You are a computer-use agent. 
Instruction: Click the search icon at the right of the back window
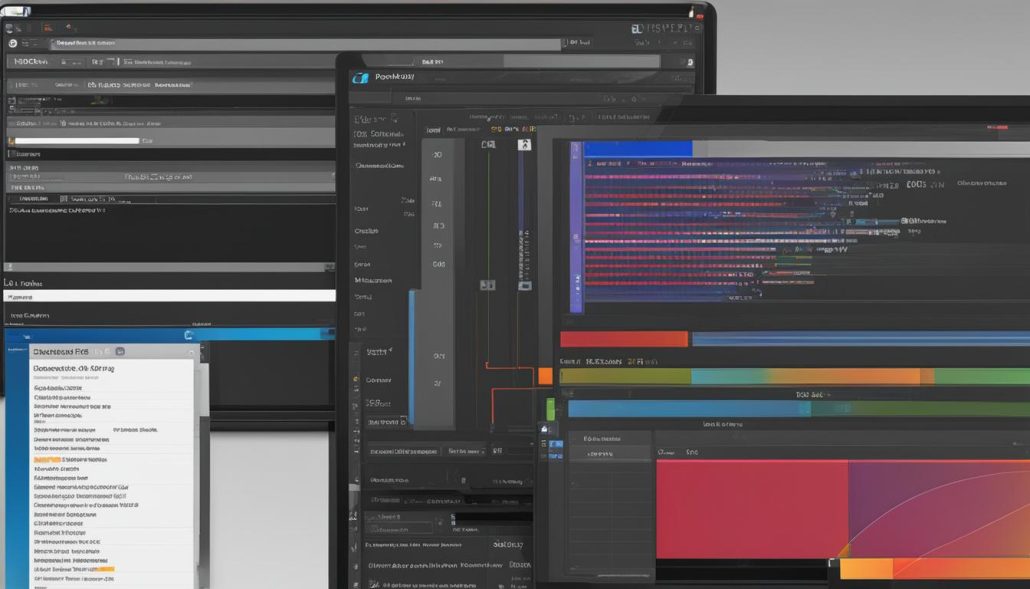690,62
